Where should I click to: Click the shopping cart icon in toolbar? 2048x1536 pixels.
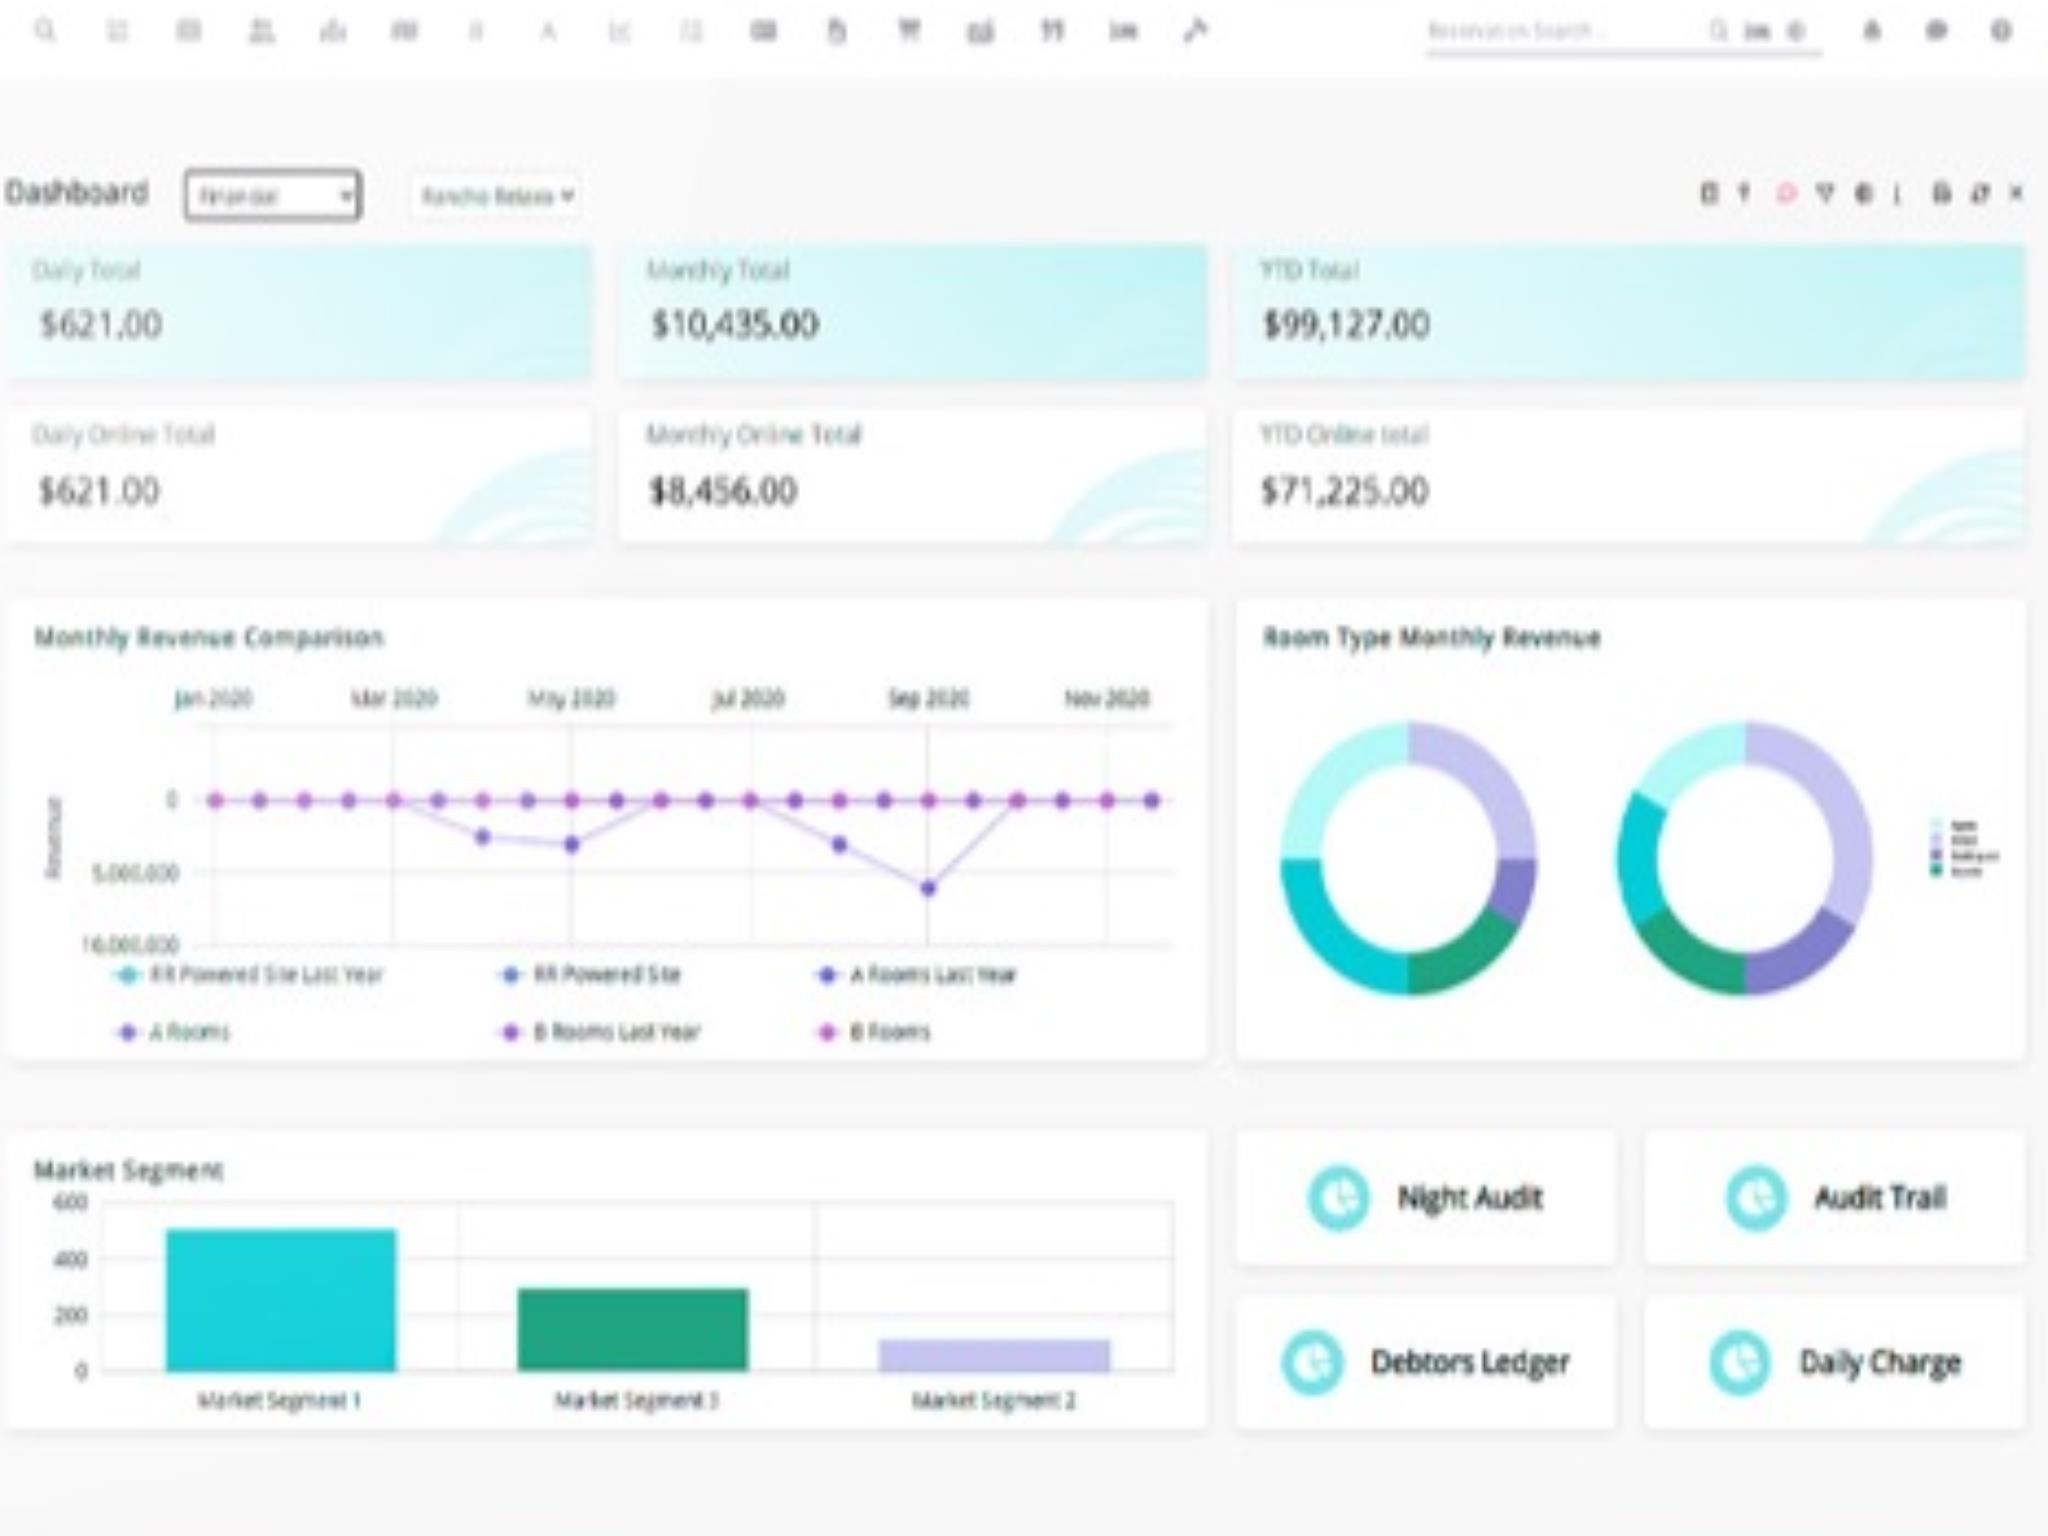(x=908, y=31)
